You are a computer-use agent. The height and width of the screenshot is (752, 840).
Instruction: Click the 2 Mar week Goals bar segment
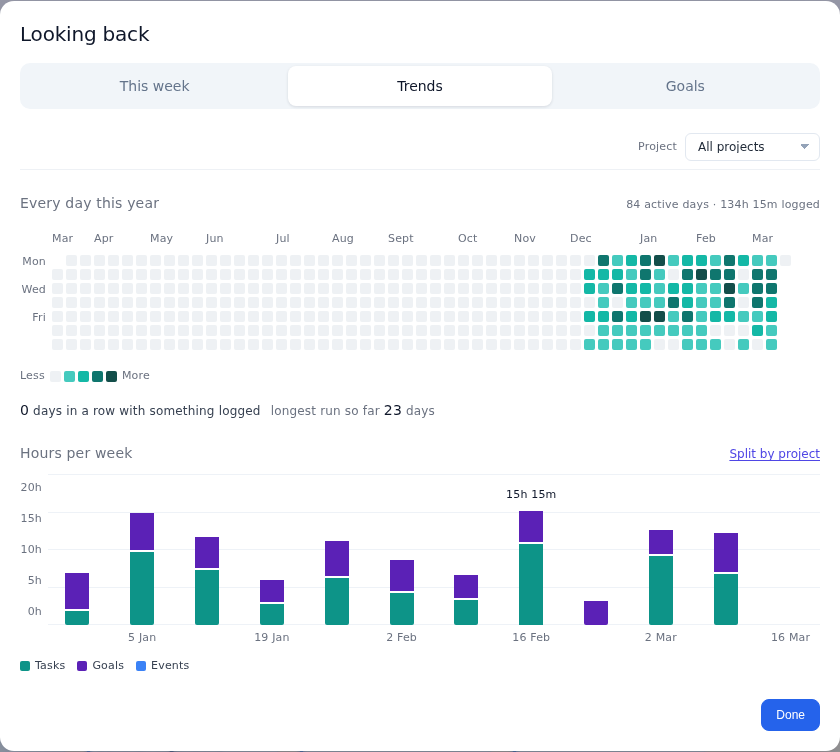661,542
